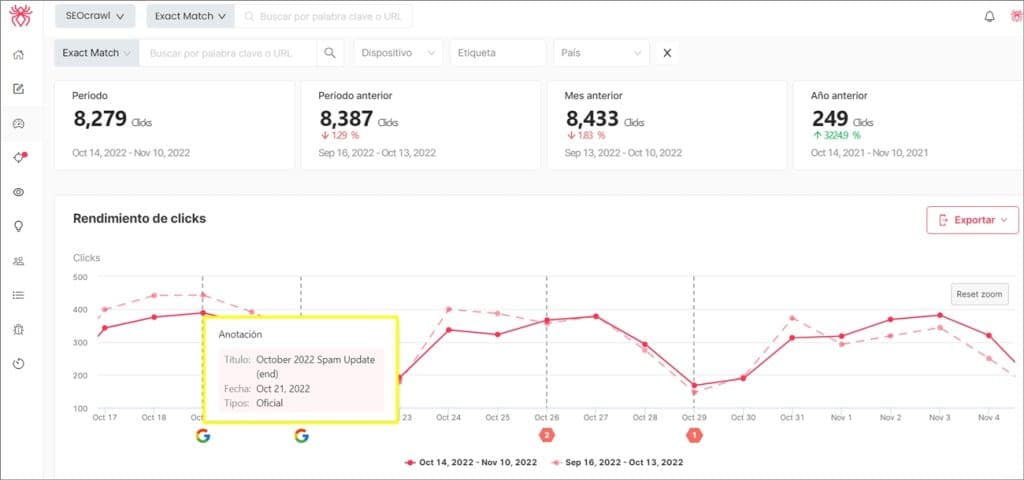Click the Oct 24 x-axis label
The image size is (1024, 480).
pyautogui.click(x=449, y=417)
